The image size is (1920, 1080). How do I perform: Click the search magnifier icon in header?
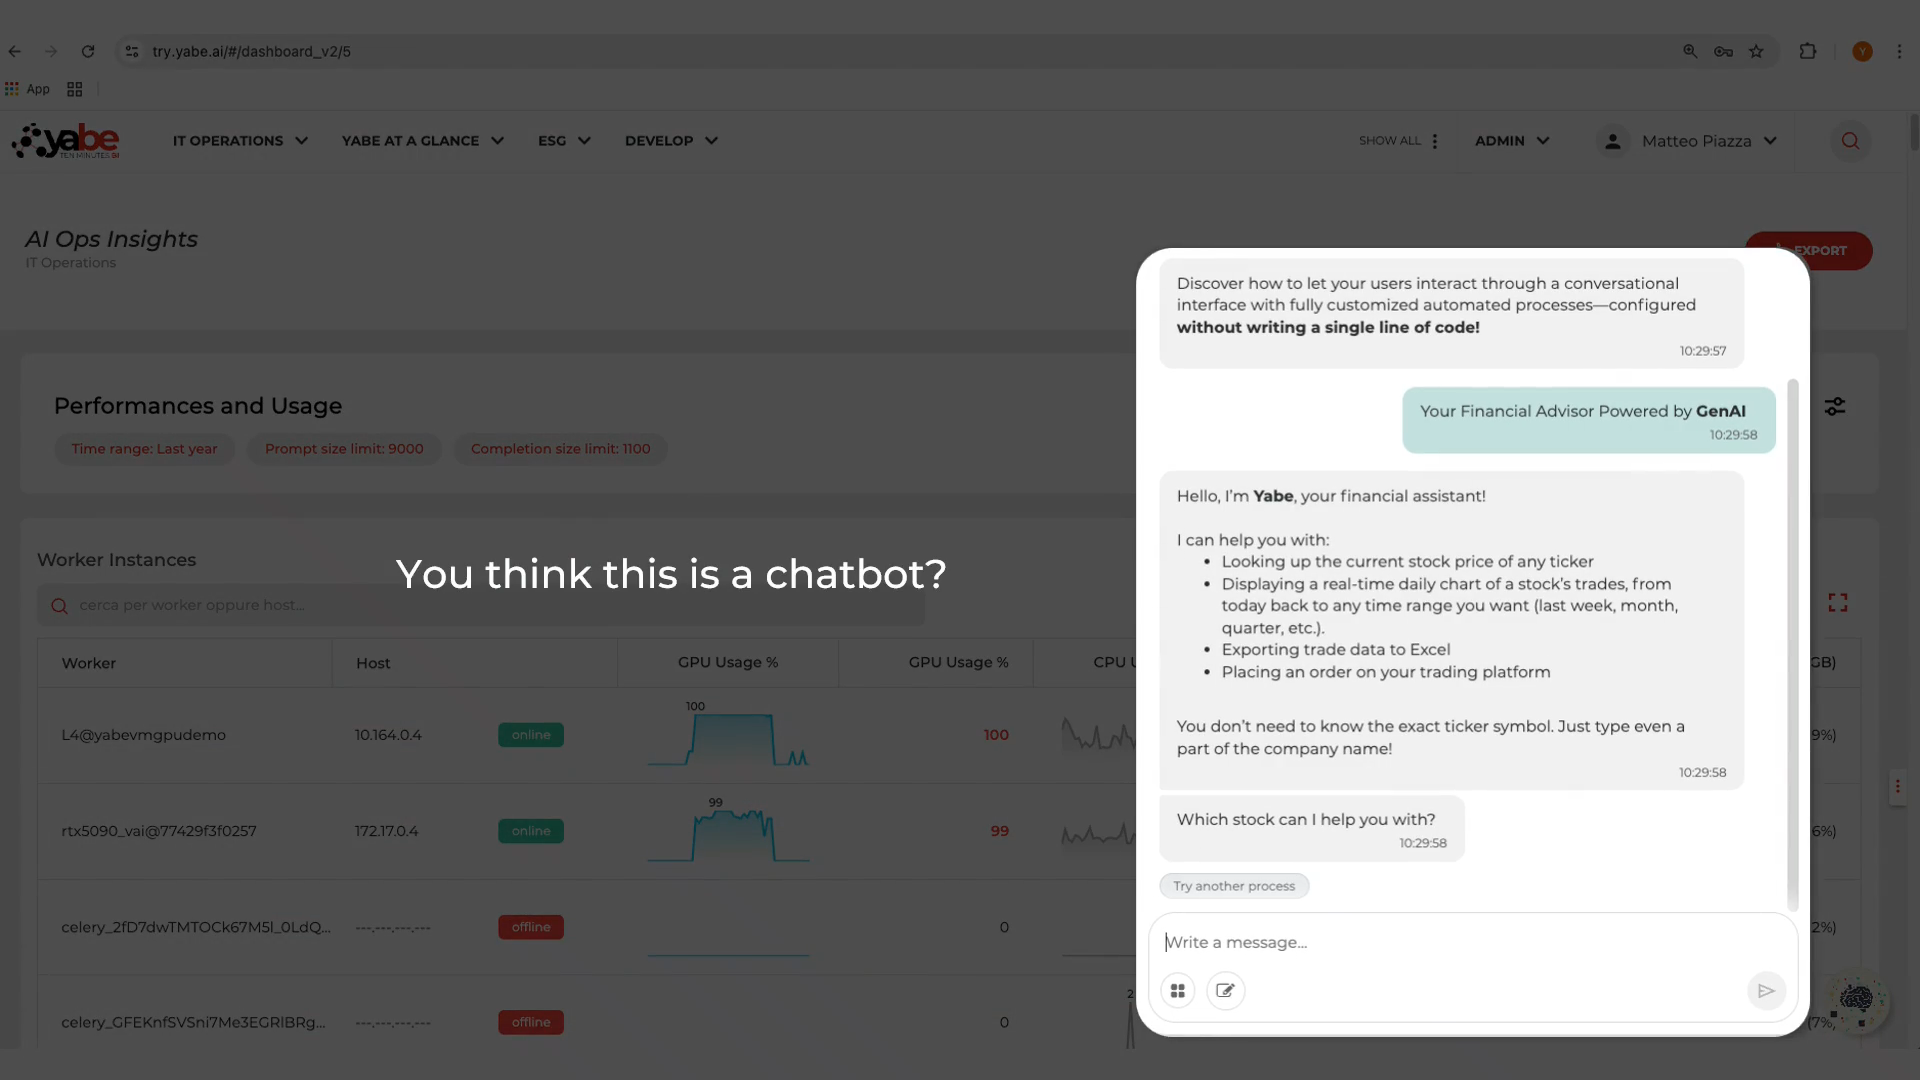tap(1850, 141)
